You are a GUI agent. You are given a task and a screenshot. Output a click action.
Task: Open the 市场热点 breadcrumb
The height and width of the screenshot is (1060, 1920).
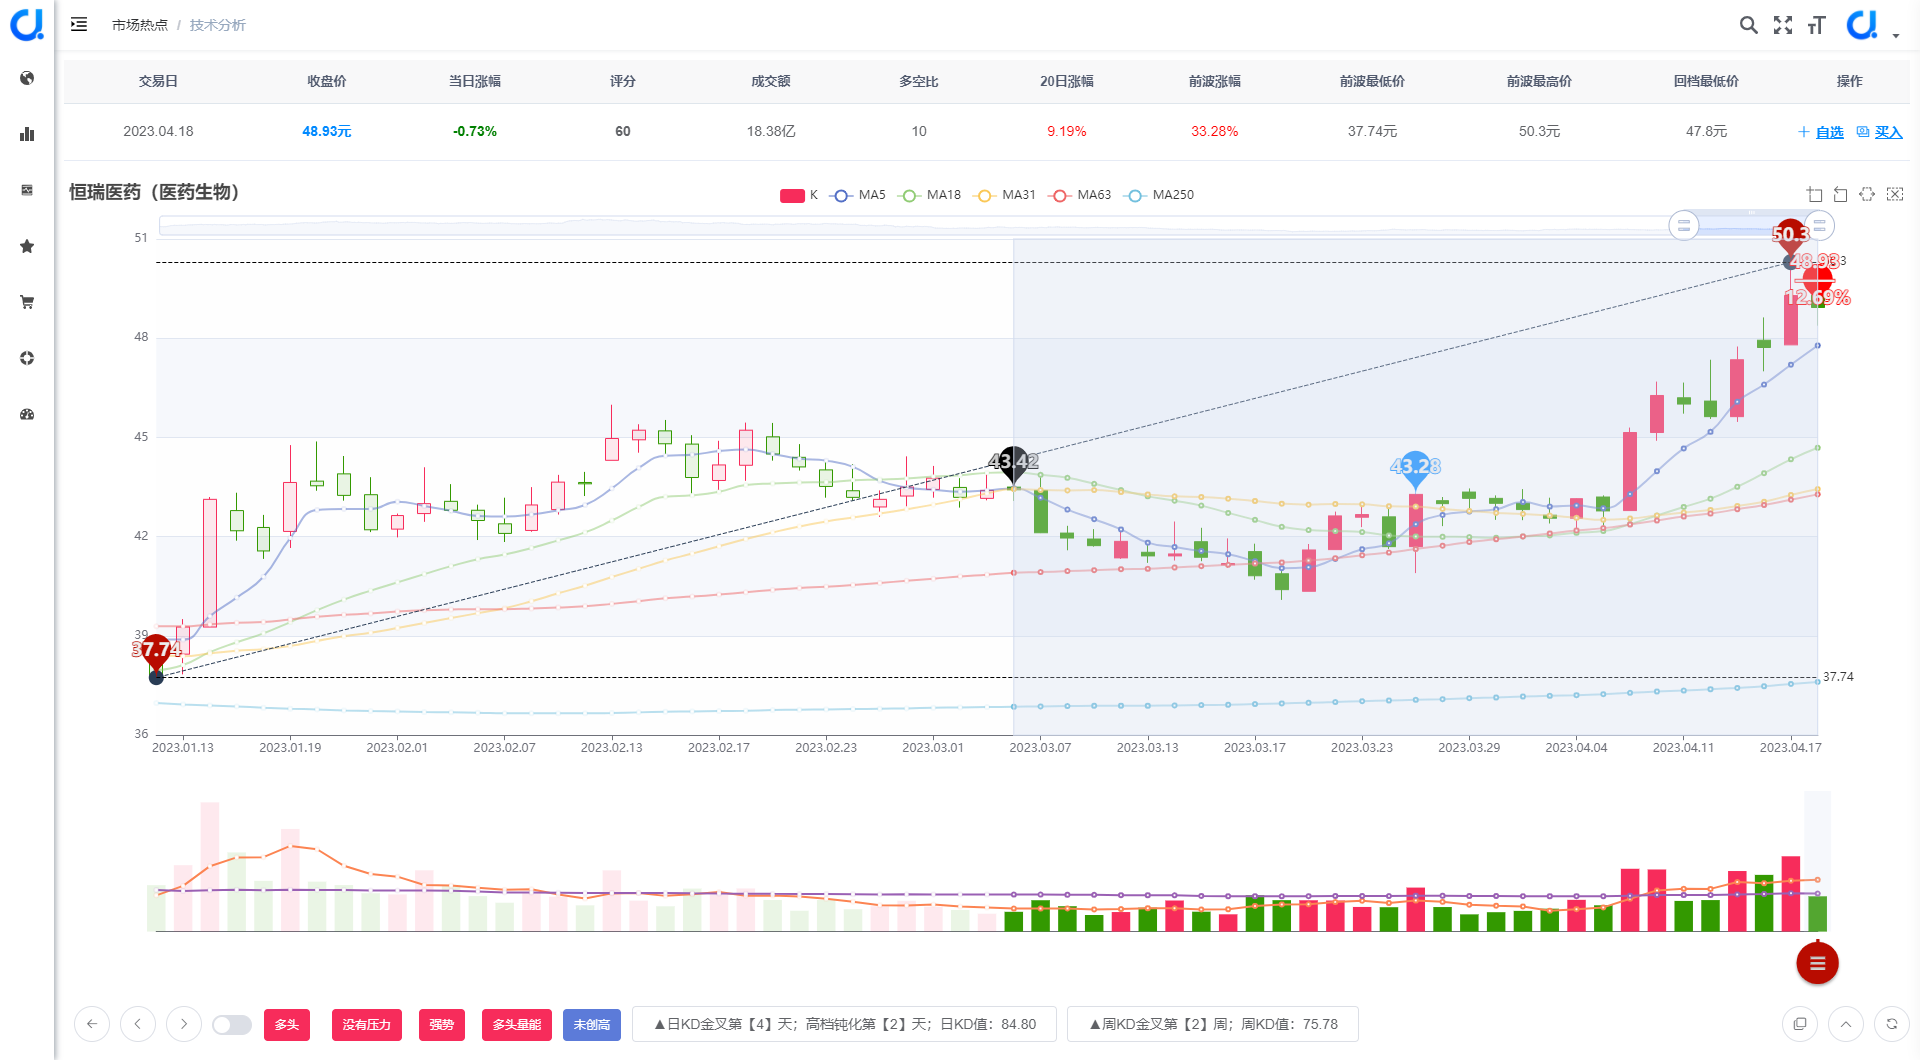140,25
